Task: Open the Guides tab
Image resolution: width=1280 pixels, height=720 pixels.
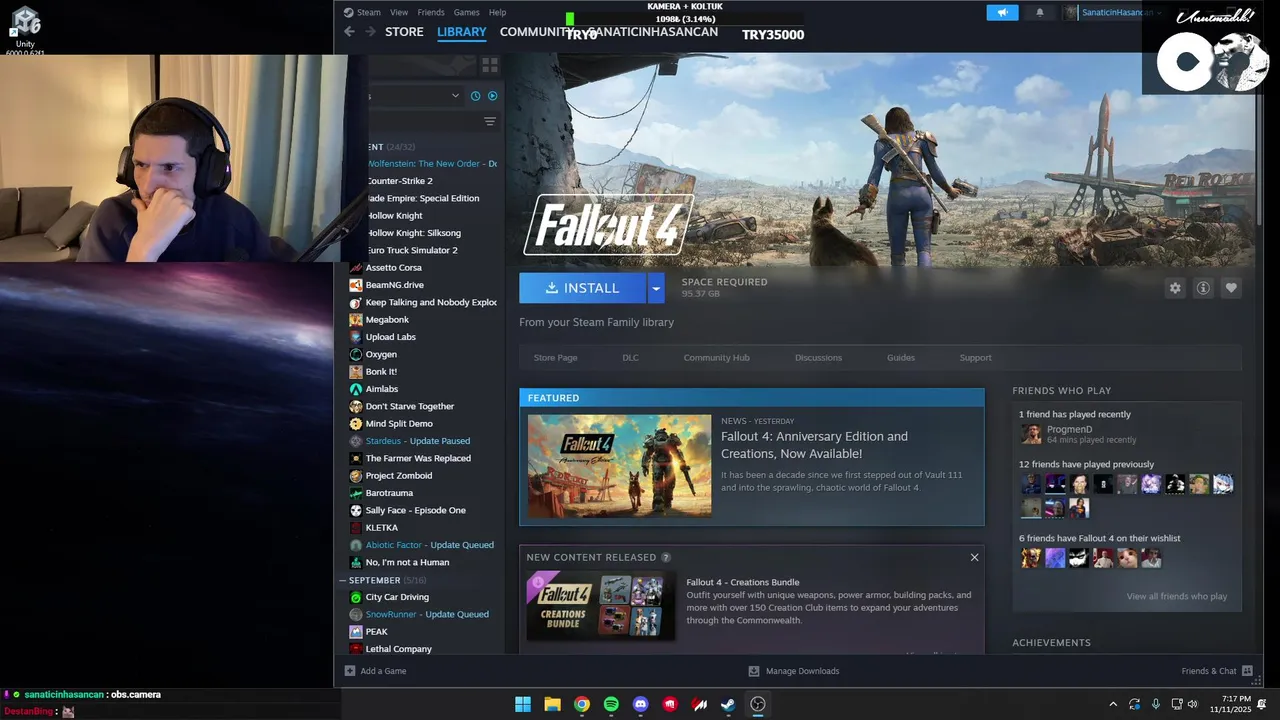Action: pos(901,358)
